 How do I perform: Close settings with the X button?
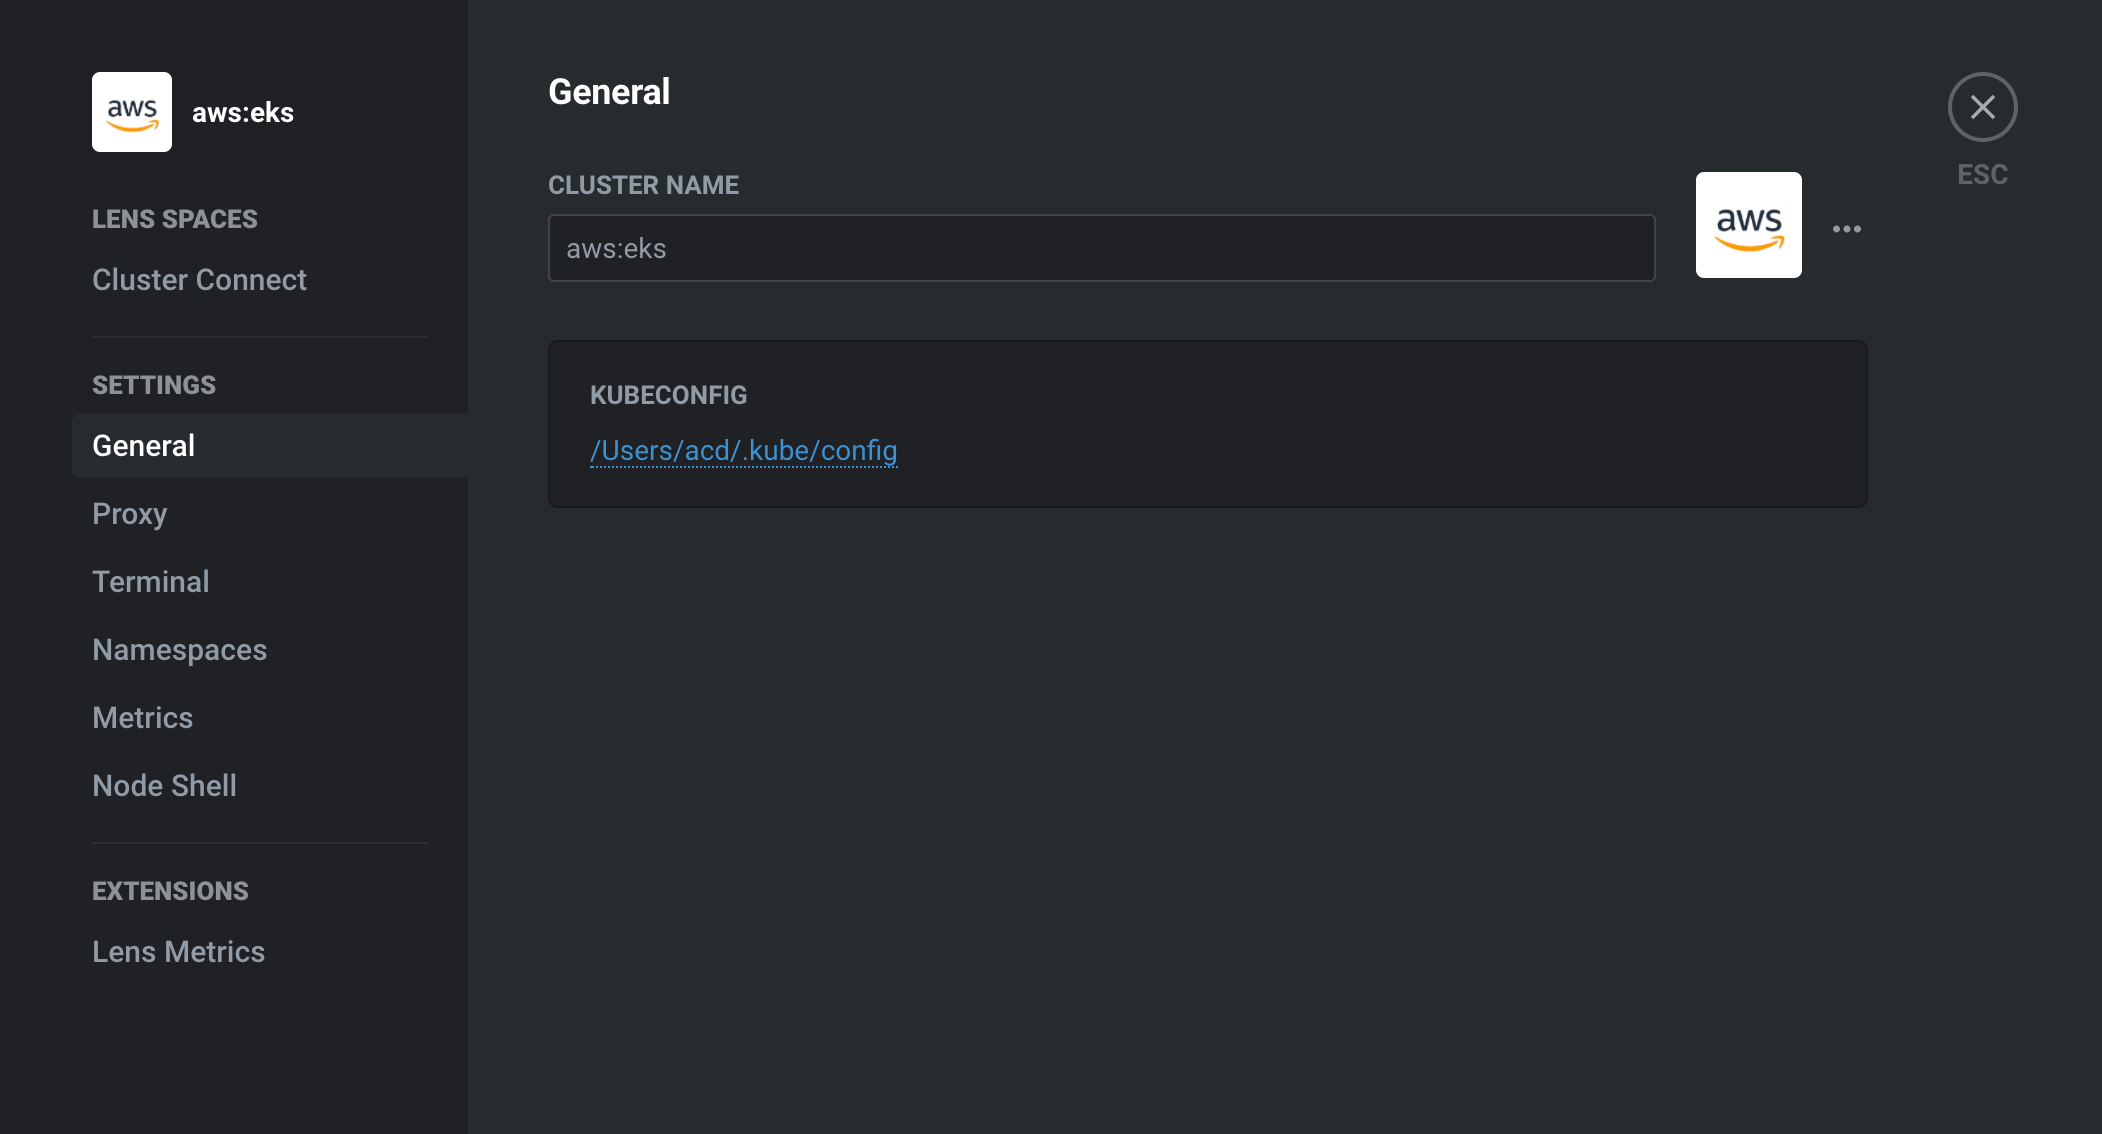tap(1982, 107)
